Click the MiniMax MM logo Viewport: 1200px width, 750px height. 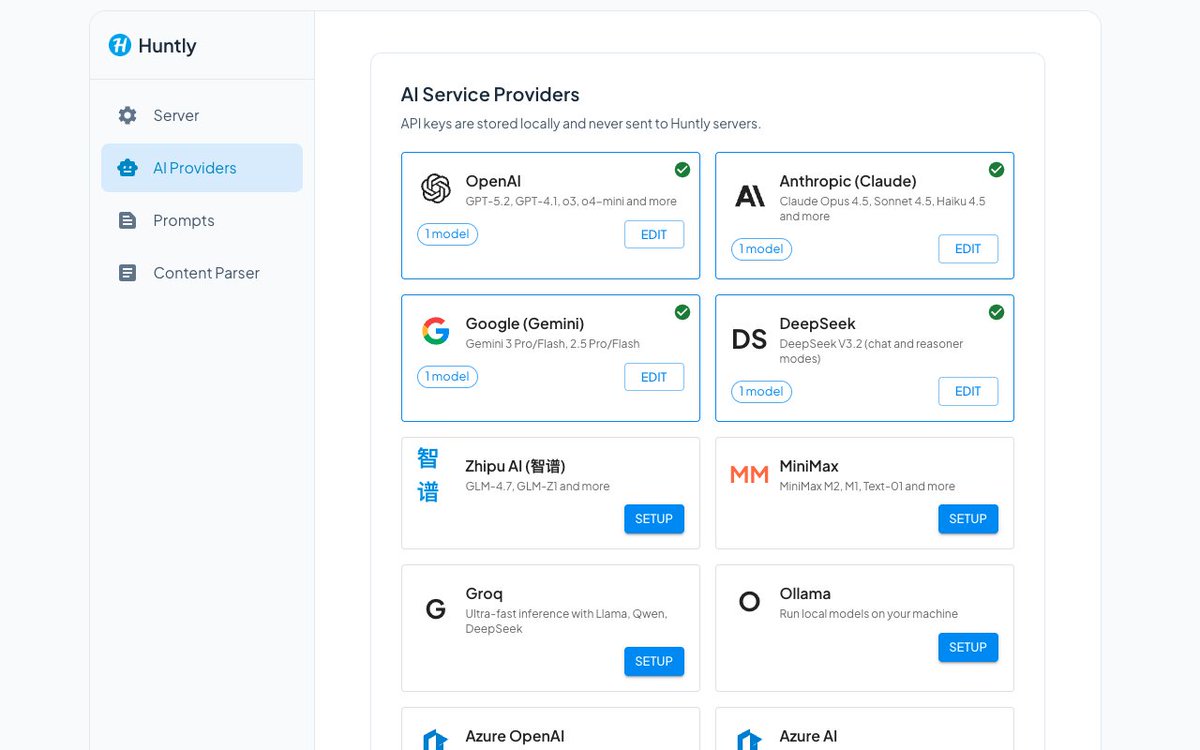point(750,474)
